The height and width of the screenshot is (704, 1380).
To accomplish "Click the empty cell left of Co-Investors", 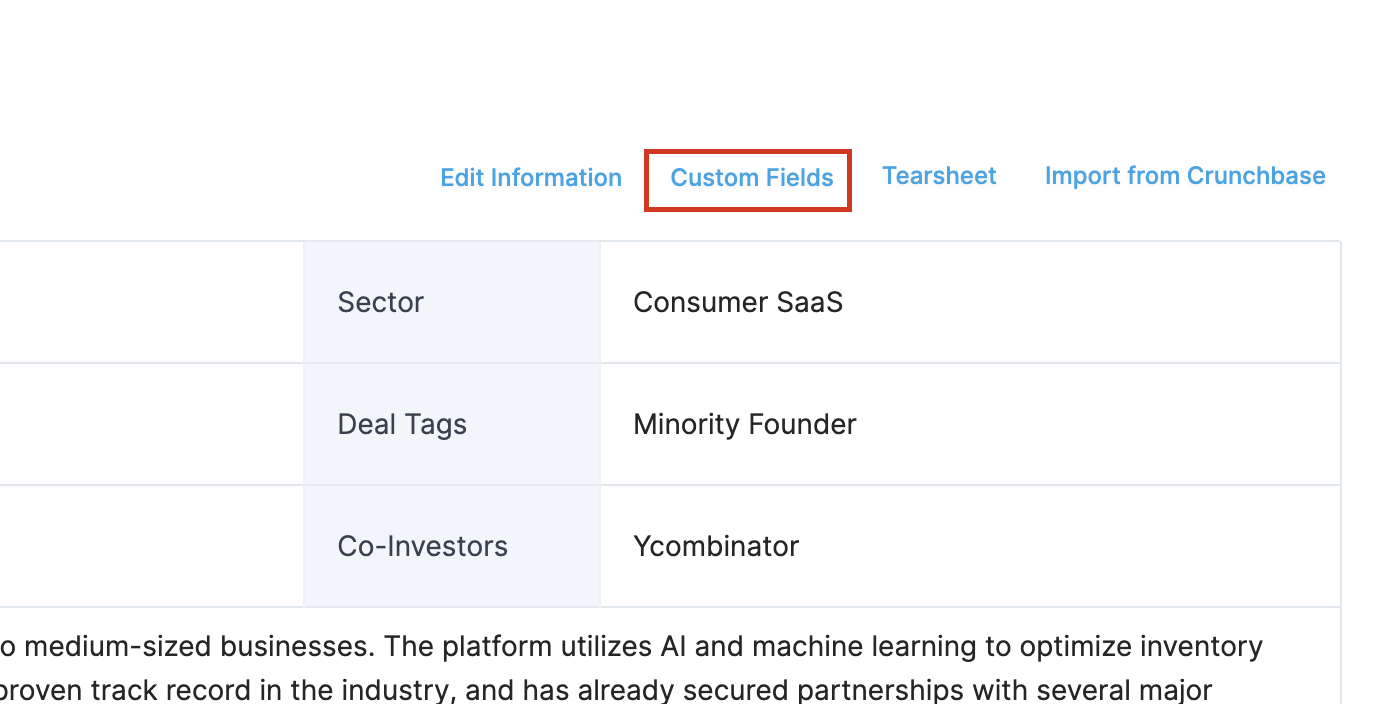I will (150, 546).
